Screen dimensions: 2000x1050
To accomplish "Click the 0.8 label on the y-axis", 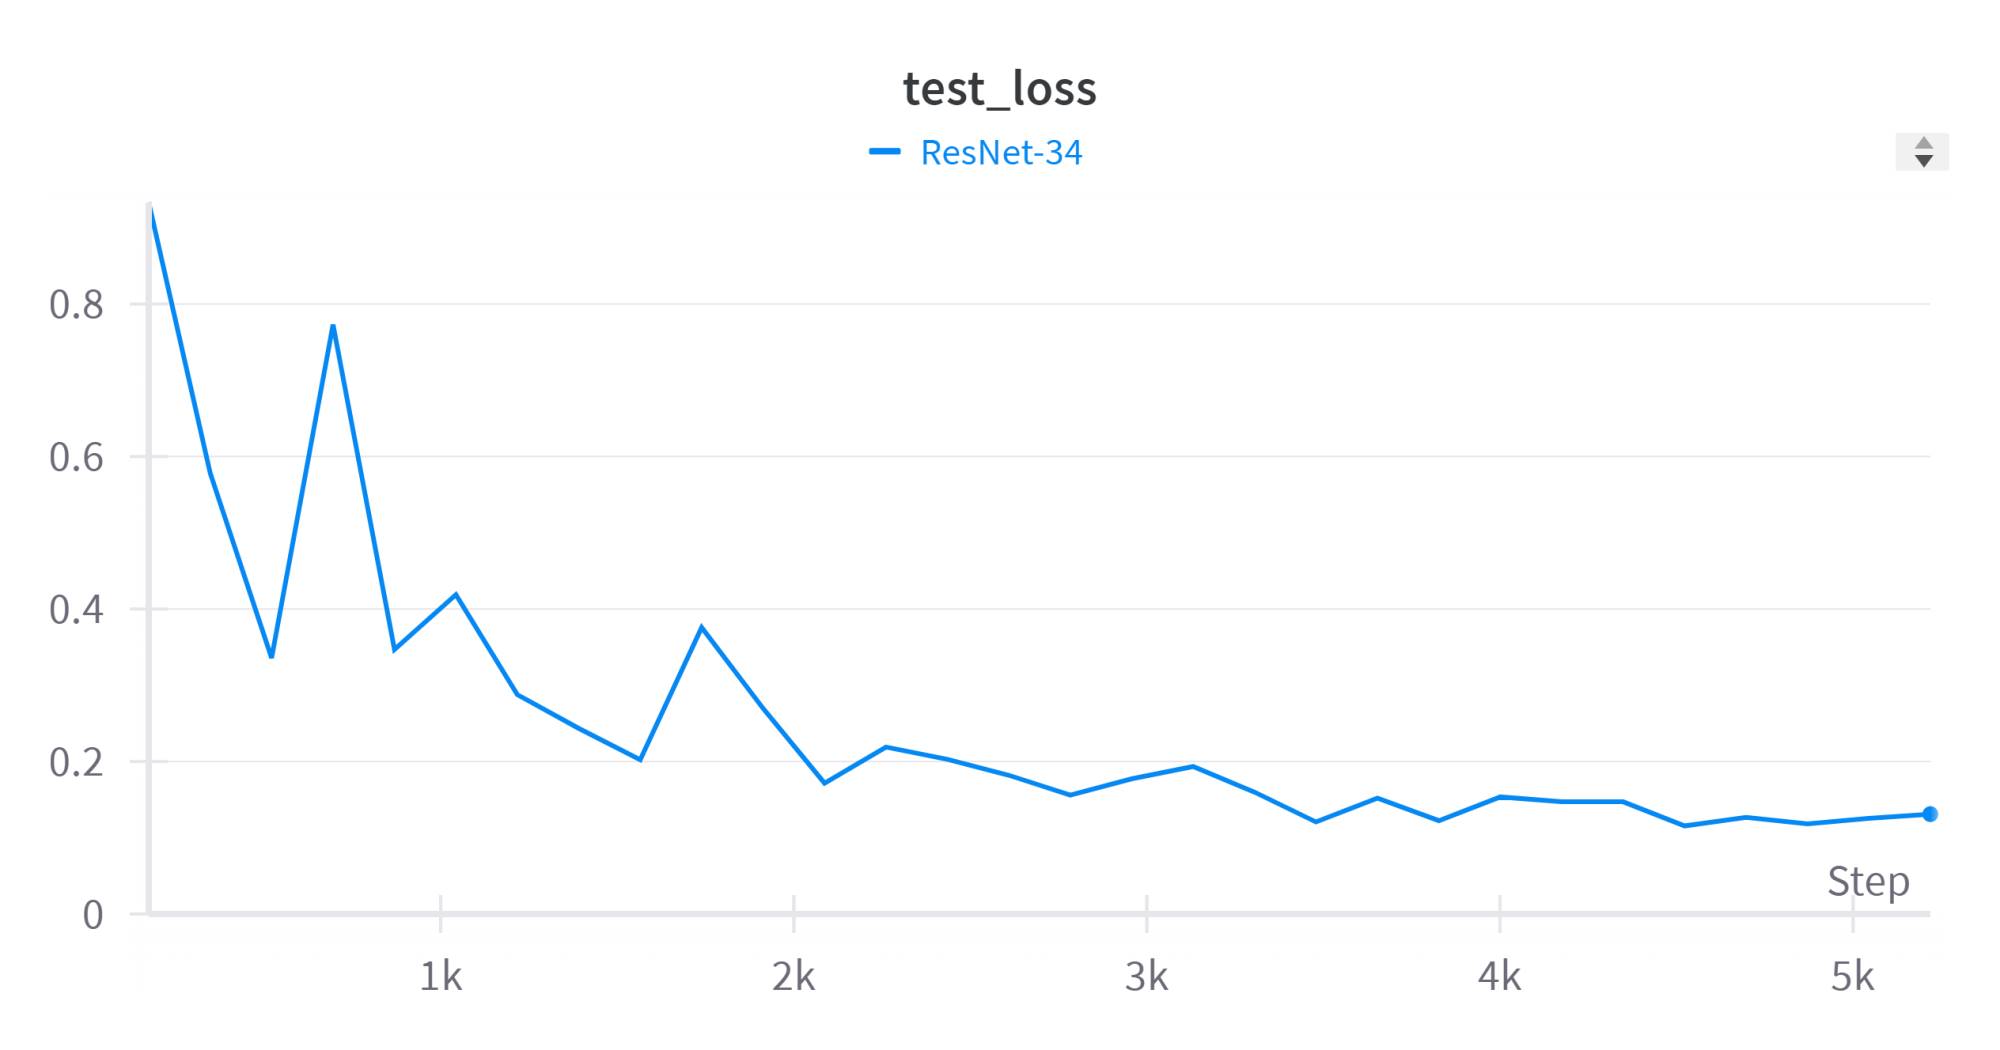I will (x=76, y=305).
